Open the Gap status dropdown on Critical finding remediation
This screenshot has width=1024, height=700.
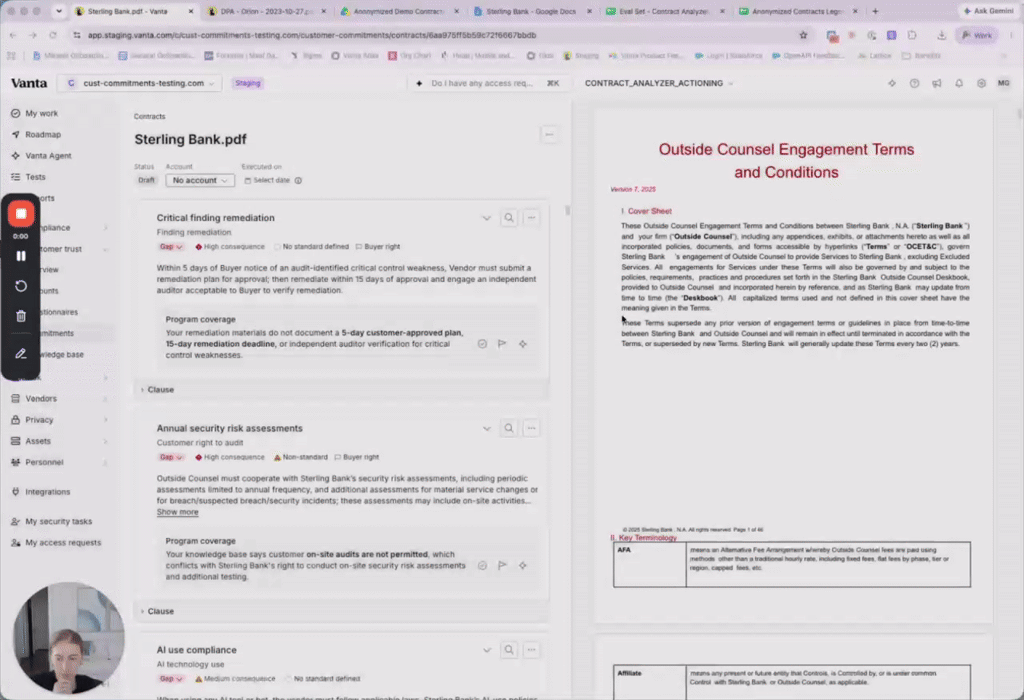170,247
